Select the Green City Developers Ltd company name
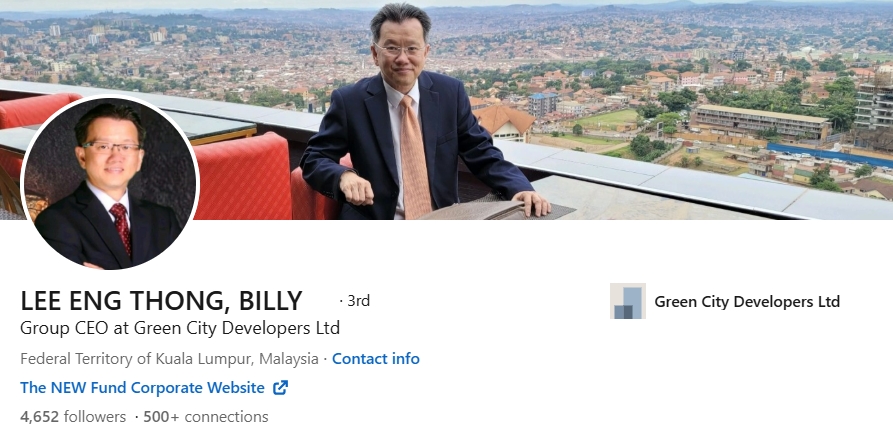The height and width of the screenshot is (431, 893). pyautogui.click(x=747, y=302)
